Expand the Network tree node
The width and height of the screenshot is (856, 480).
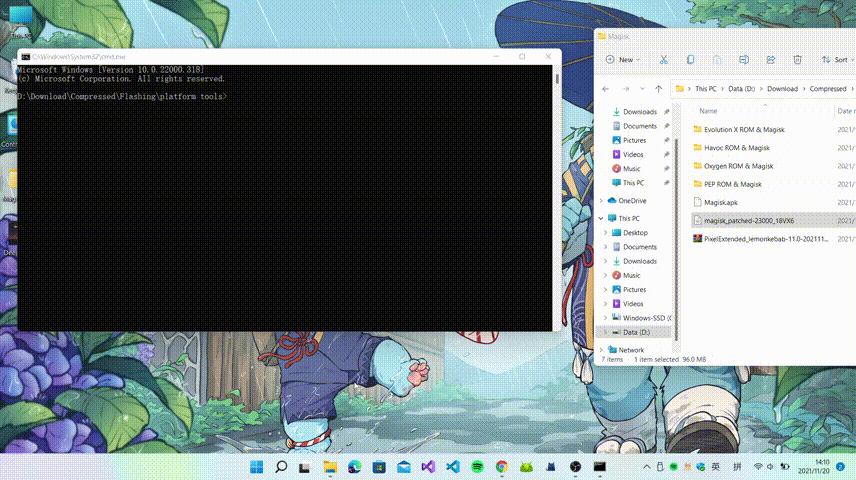[602, 350]
